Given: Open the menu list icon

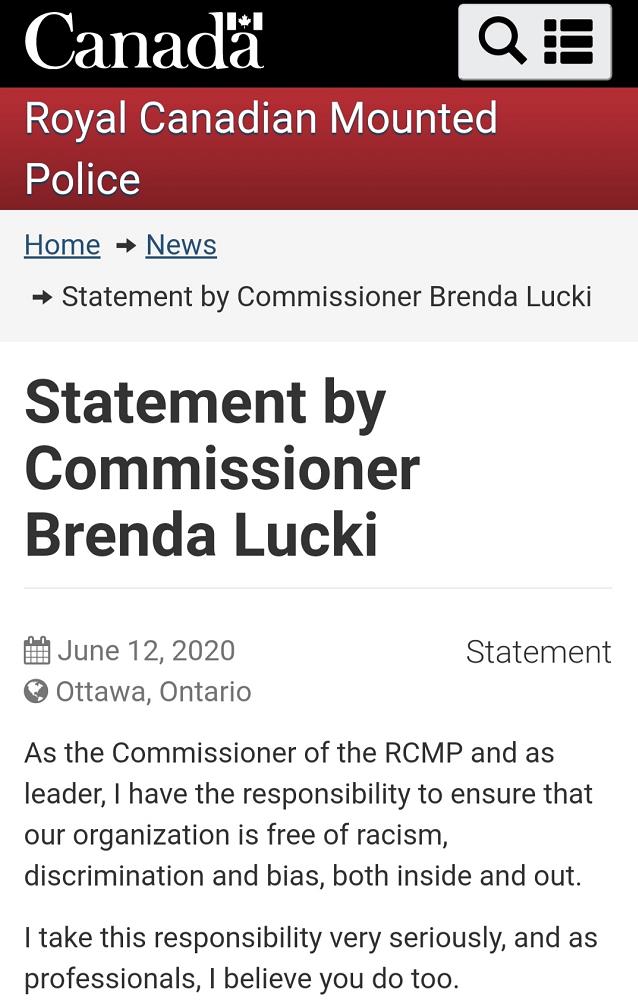Looking at the screenshot, I should coord(569,42).
